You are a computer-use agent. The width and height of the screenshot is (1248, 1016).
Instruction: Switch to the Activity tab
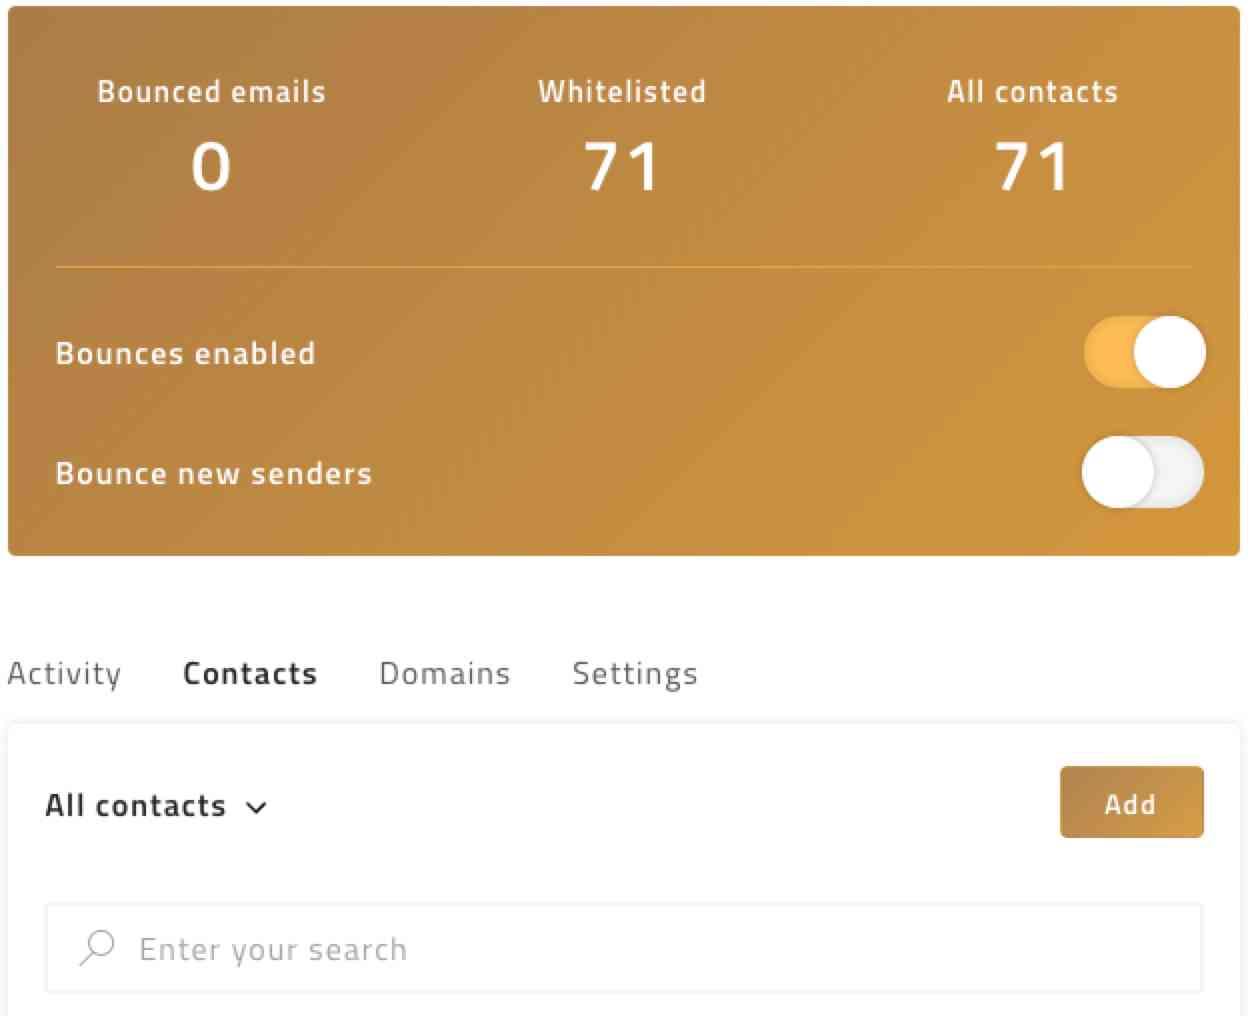tap(63, 673)
